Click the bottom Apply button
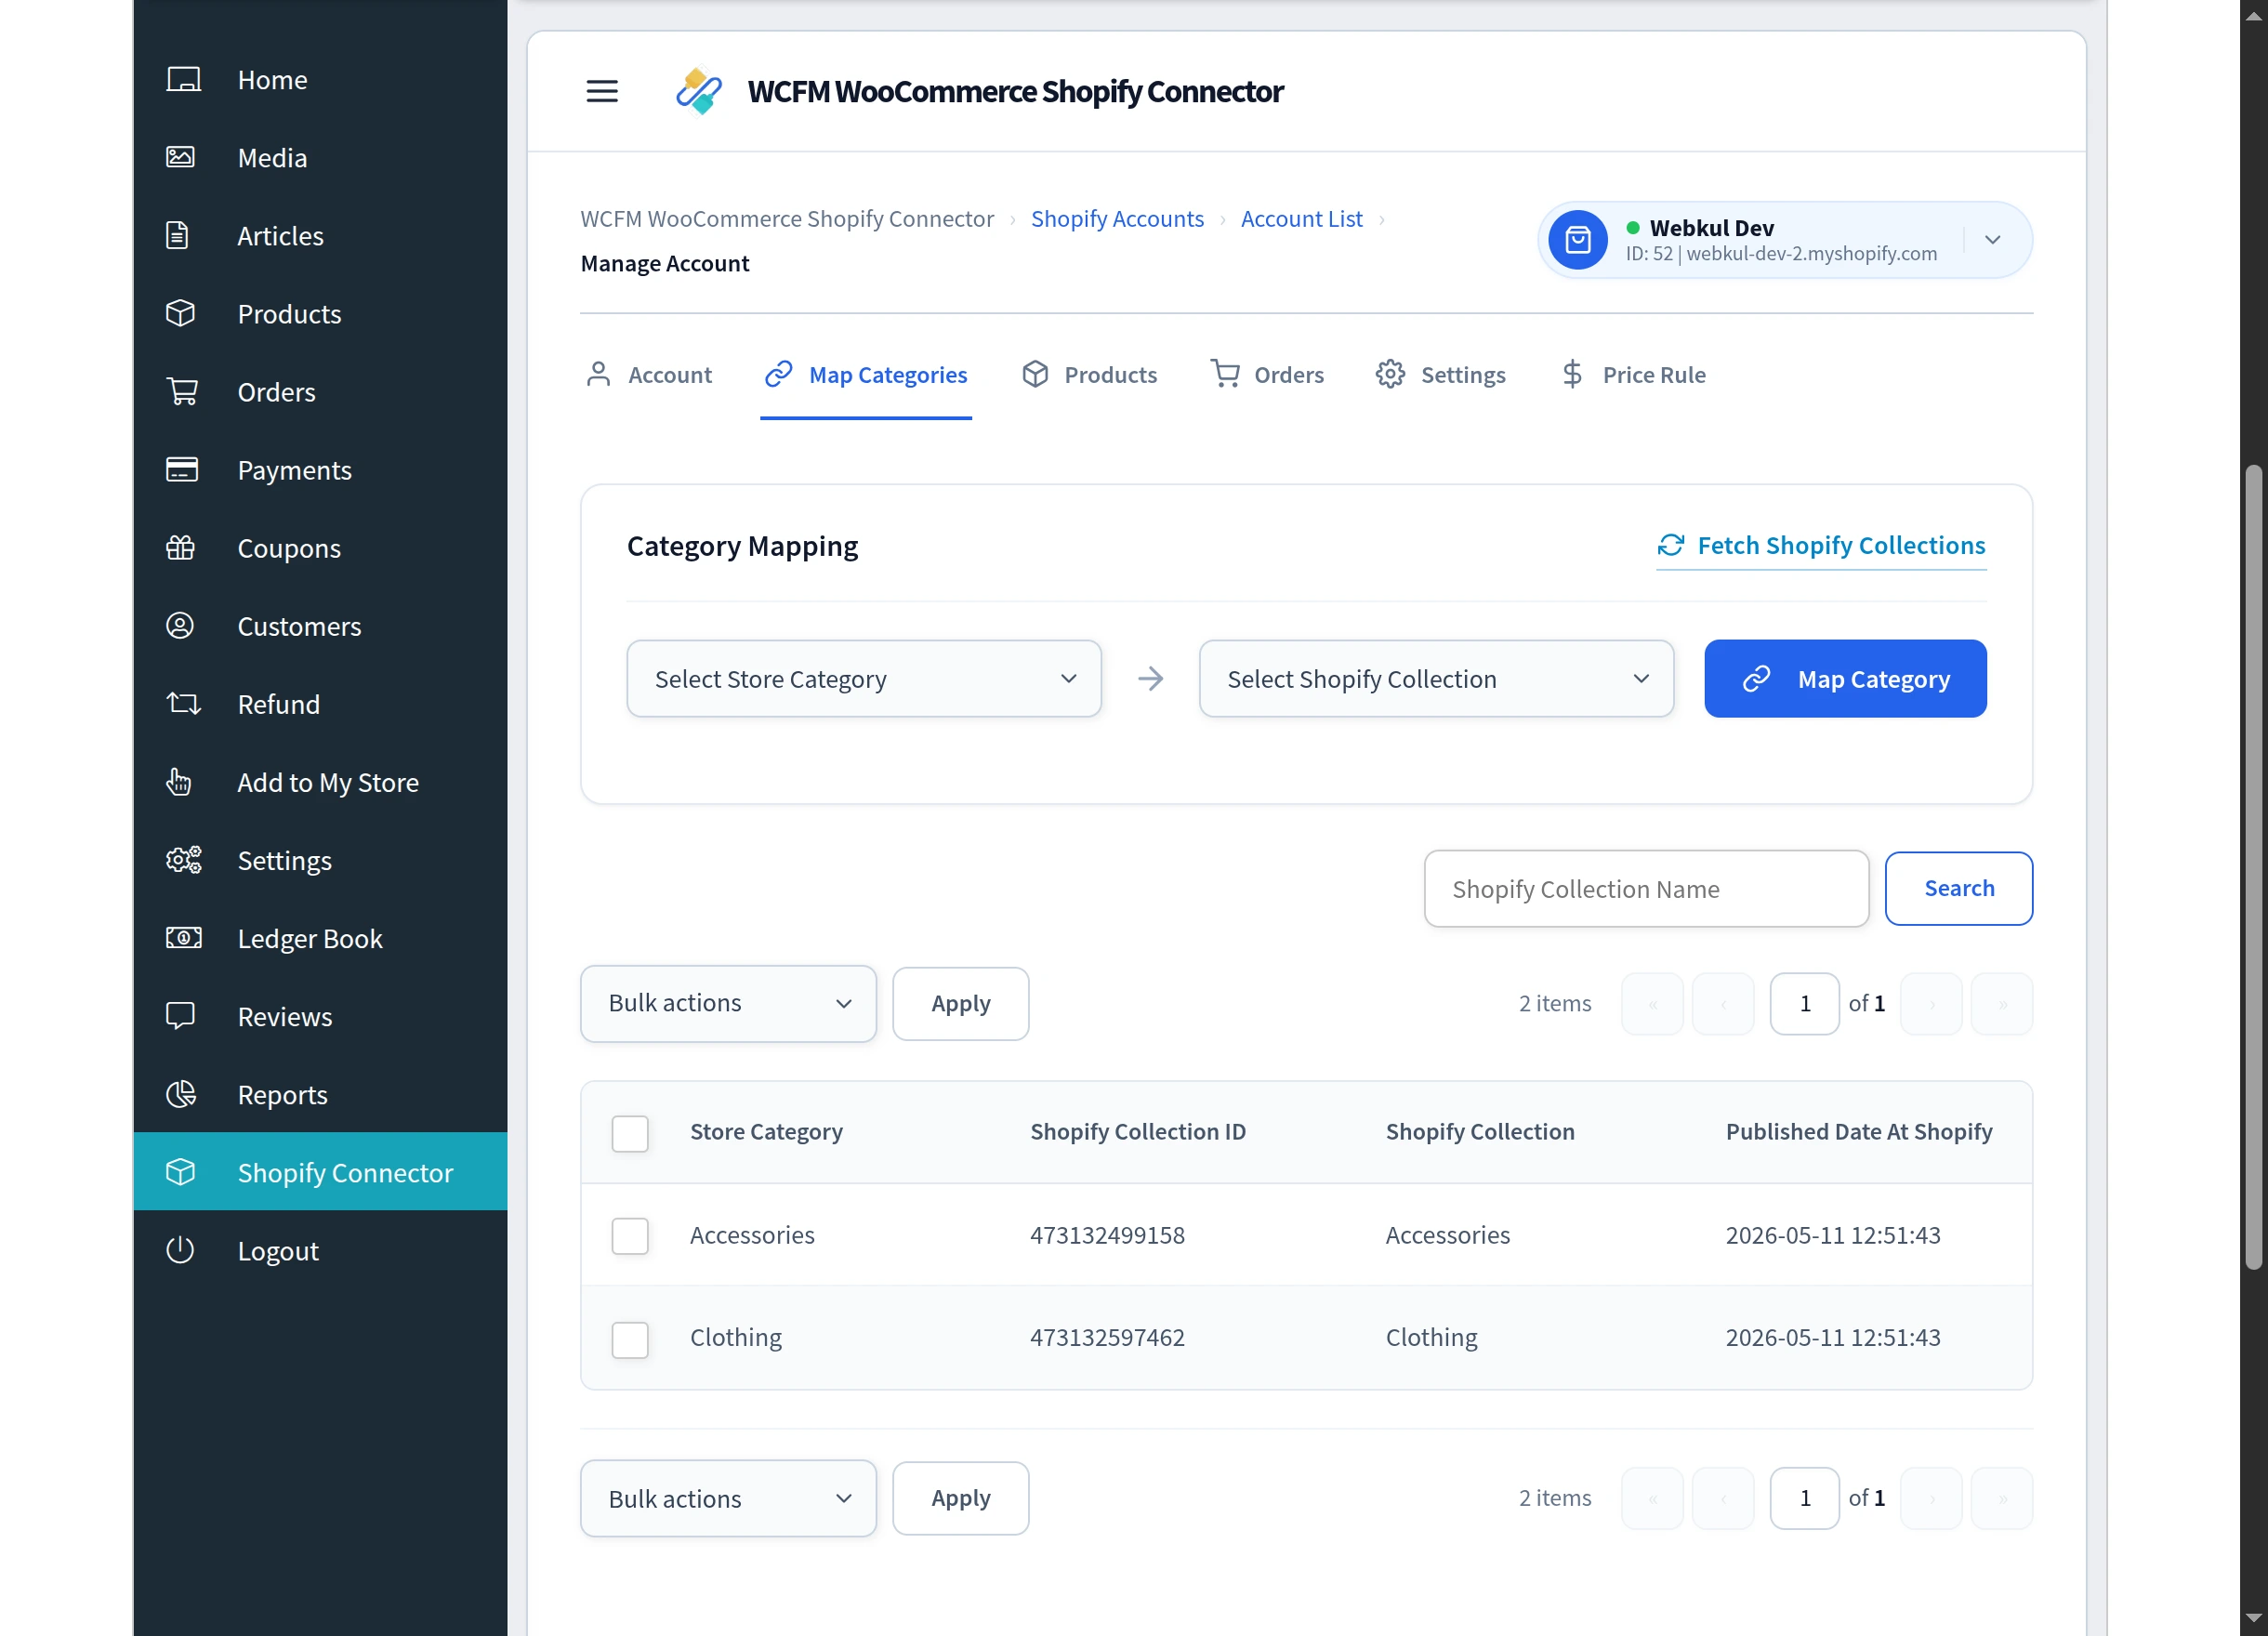2268x1636 pixels. click(961, 1498)
